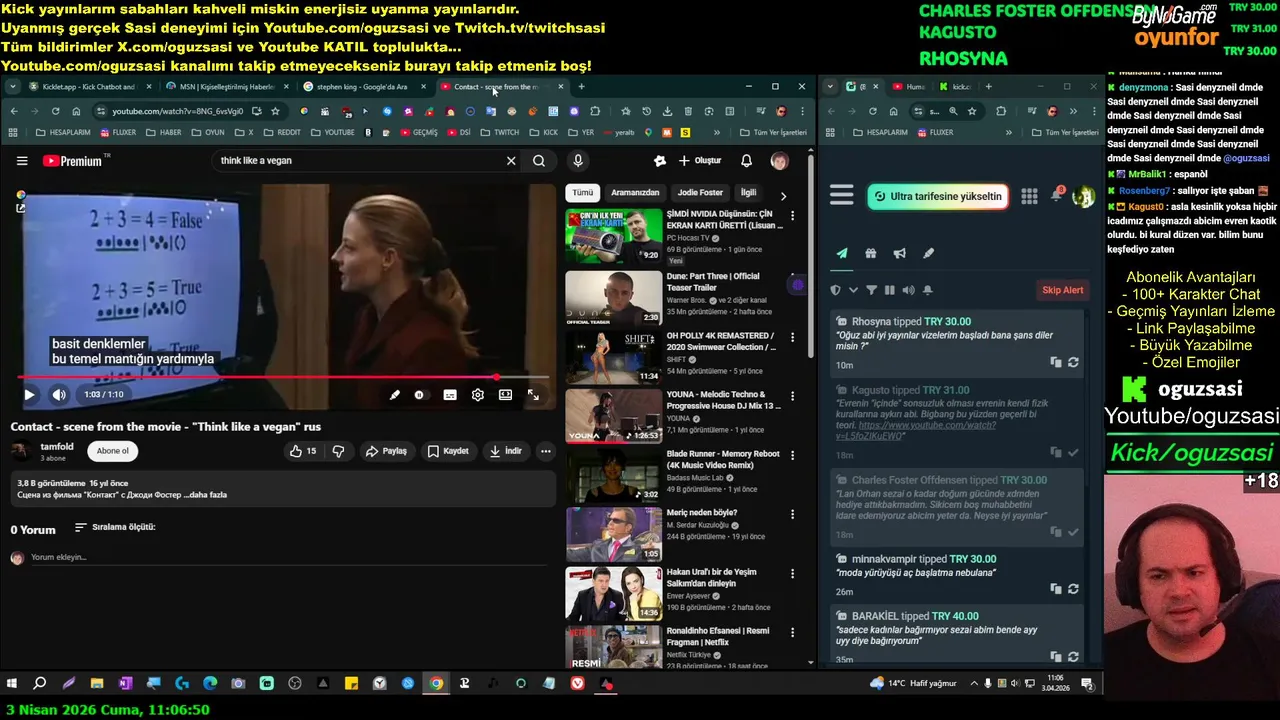Open YouTube notifications bell

(746, 160)
